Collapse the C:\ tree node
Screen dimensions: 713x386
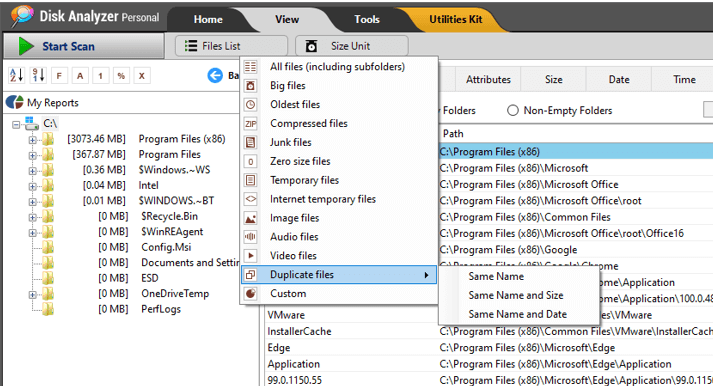(16, 124)
